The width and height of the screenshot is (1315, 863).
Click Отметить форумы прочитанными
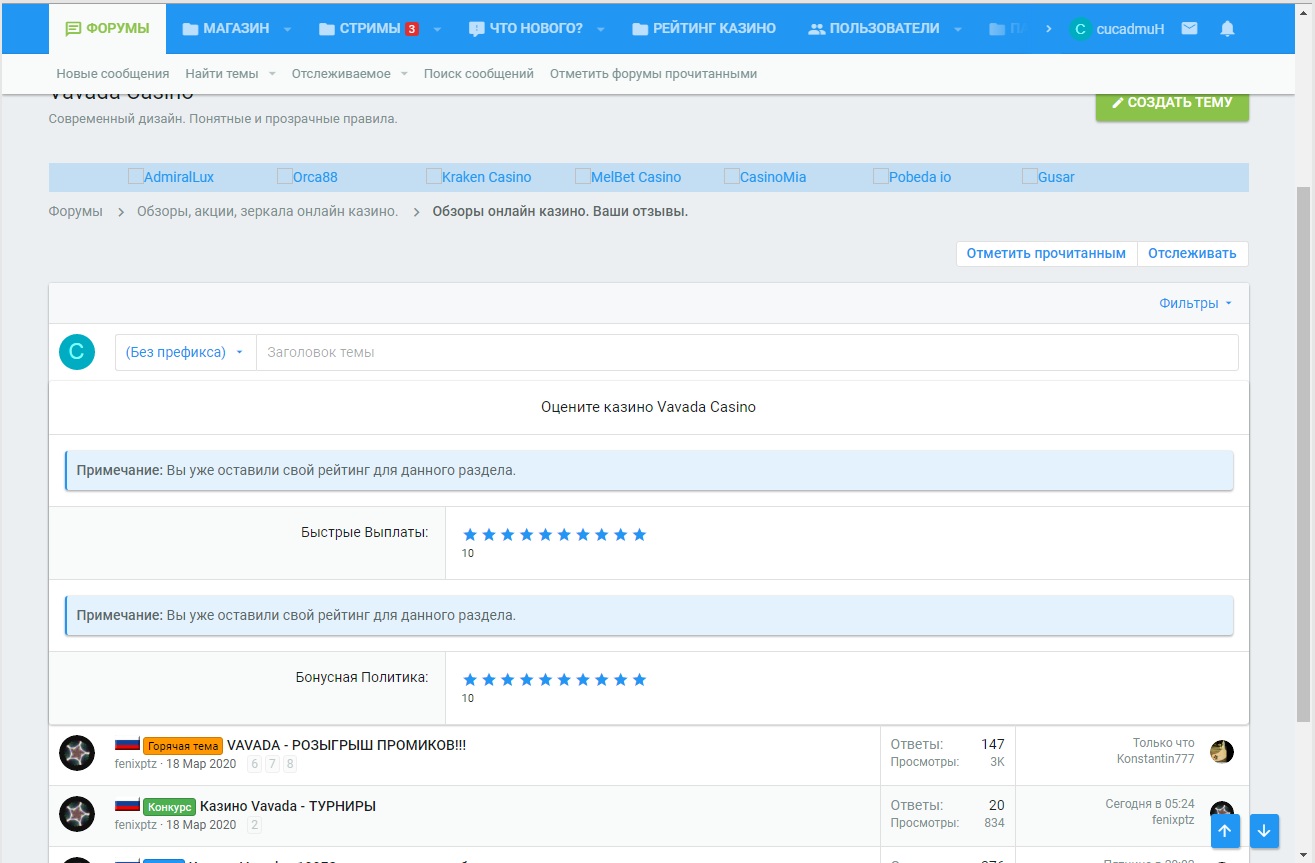pyautogui.click(x=653, y=73)
